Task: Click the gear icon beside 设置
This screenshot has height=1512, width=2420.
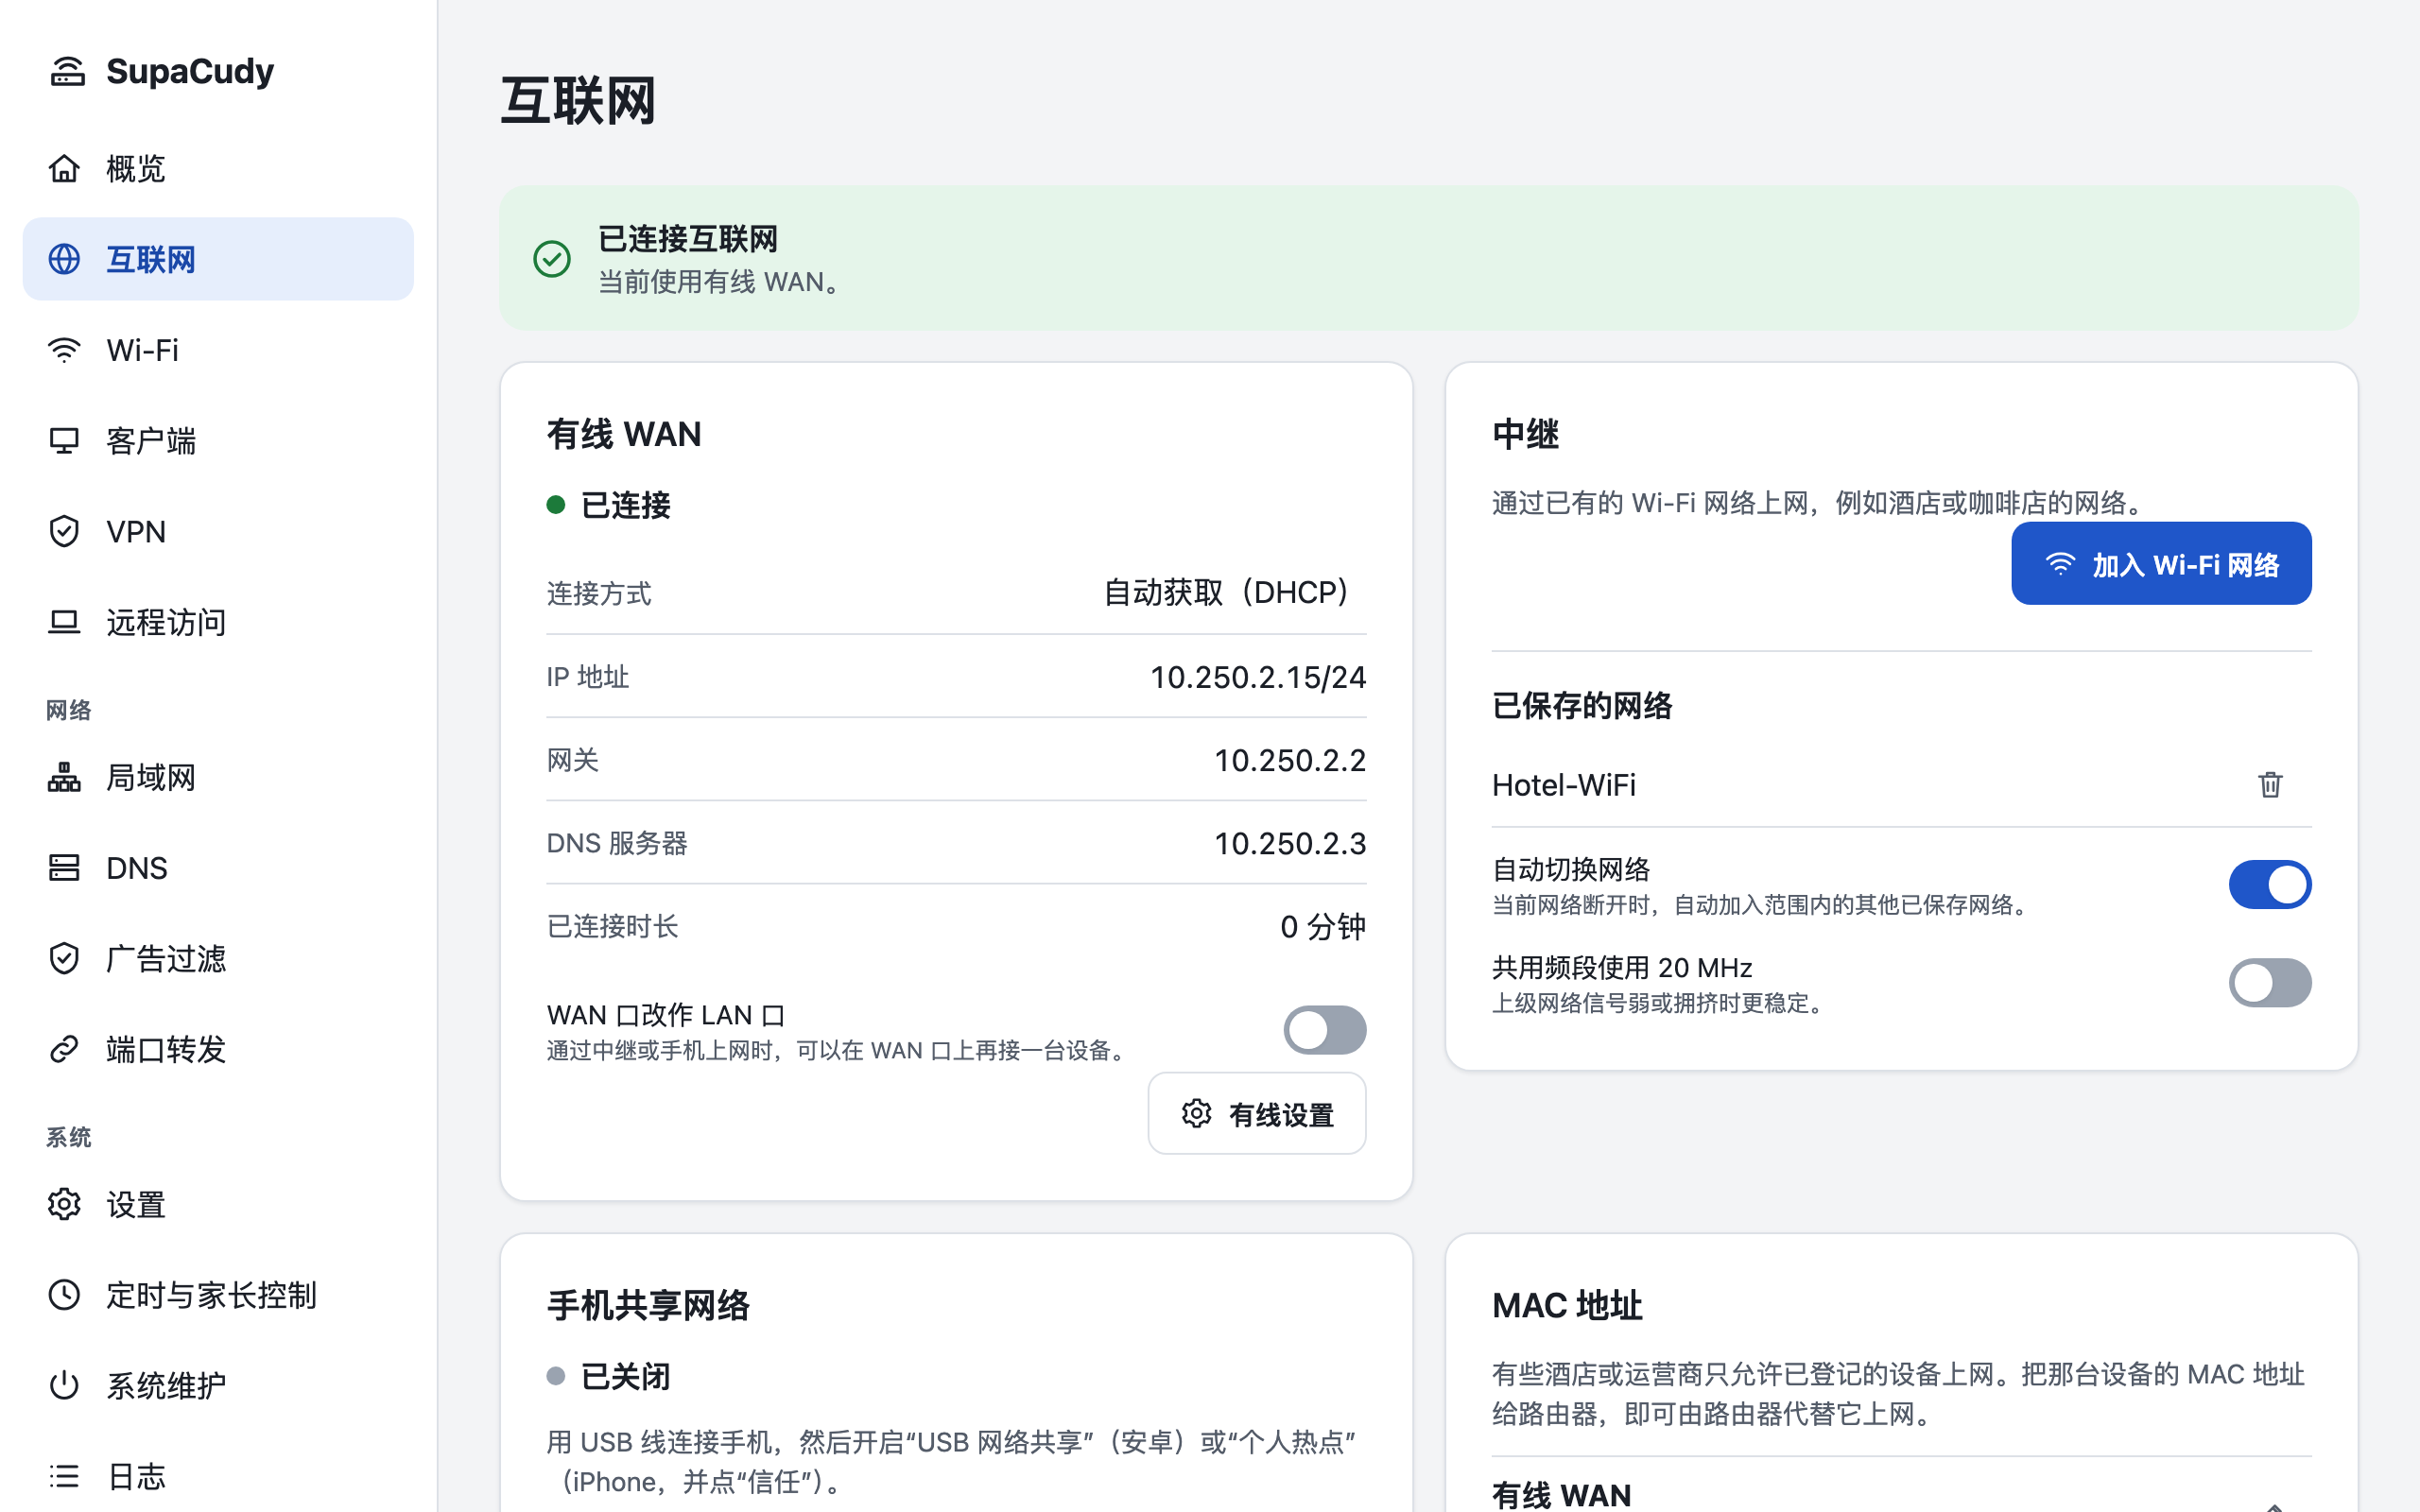Action: point(64,1204)
